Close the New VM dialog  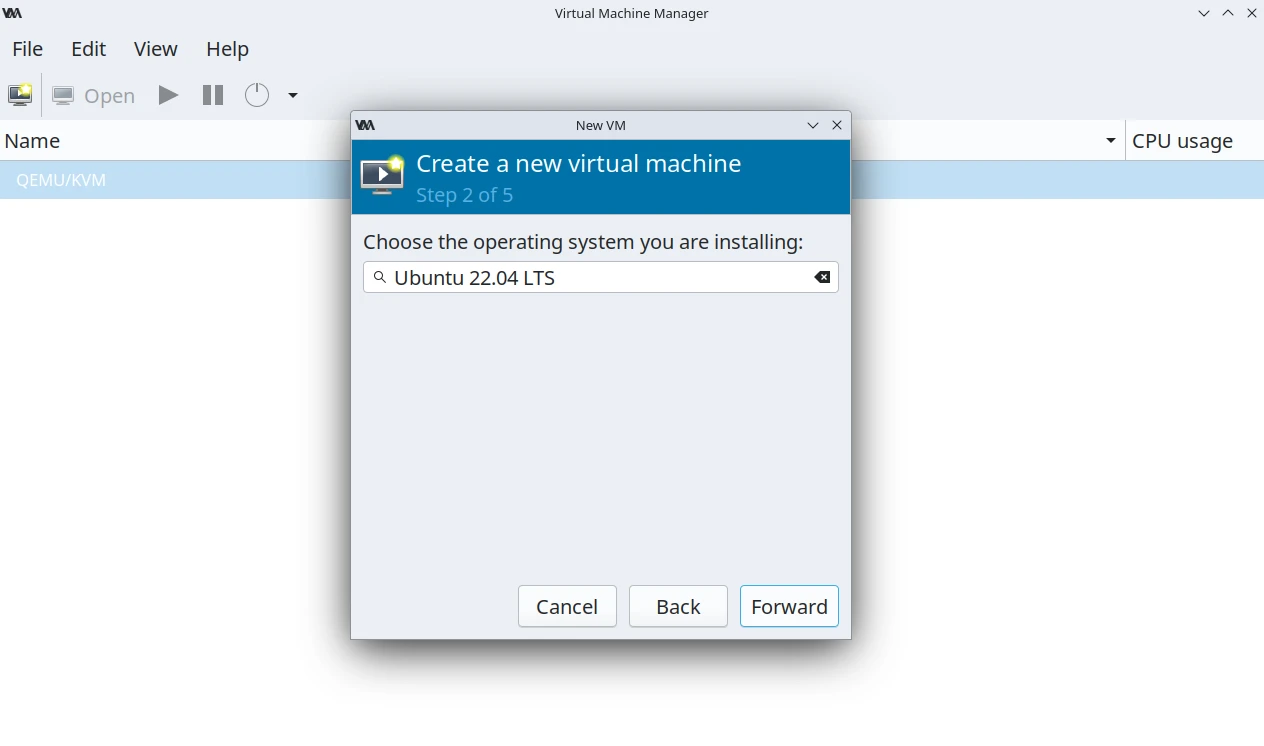(837, 125)
